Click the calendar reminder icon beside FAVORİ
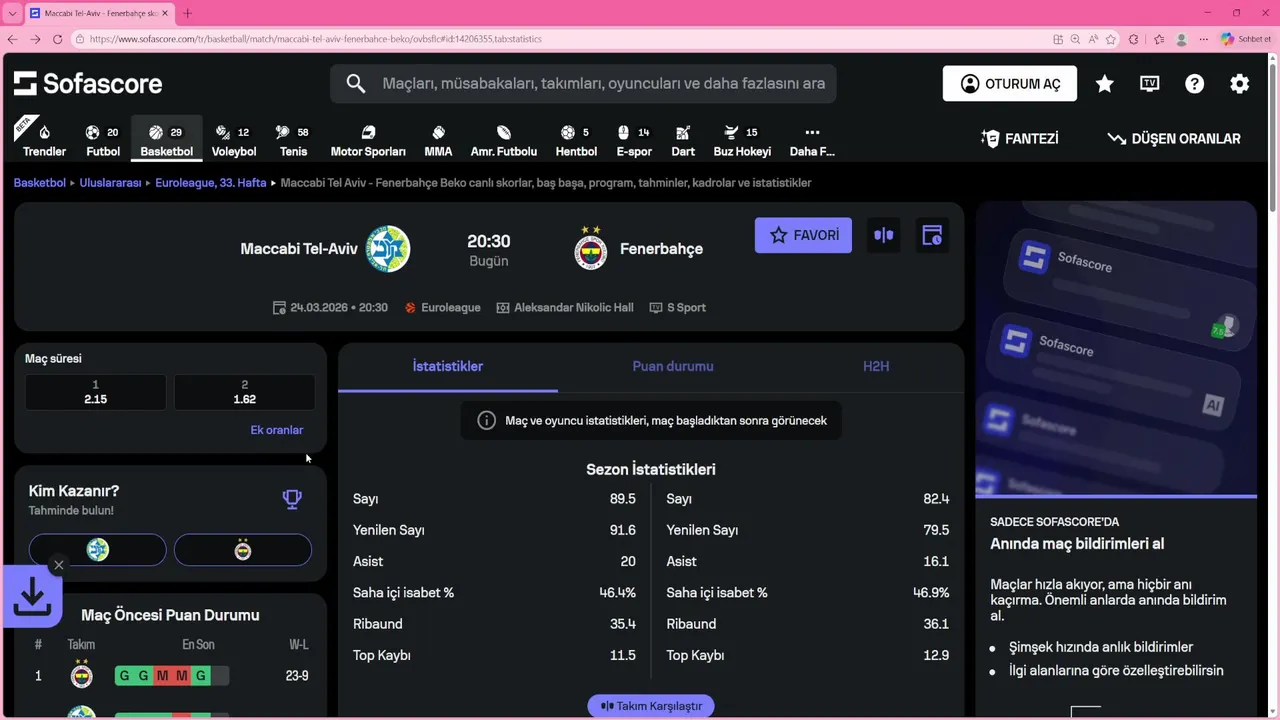The height and width of the screenshot is (720, 1280). (x=932, y=235)
